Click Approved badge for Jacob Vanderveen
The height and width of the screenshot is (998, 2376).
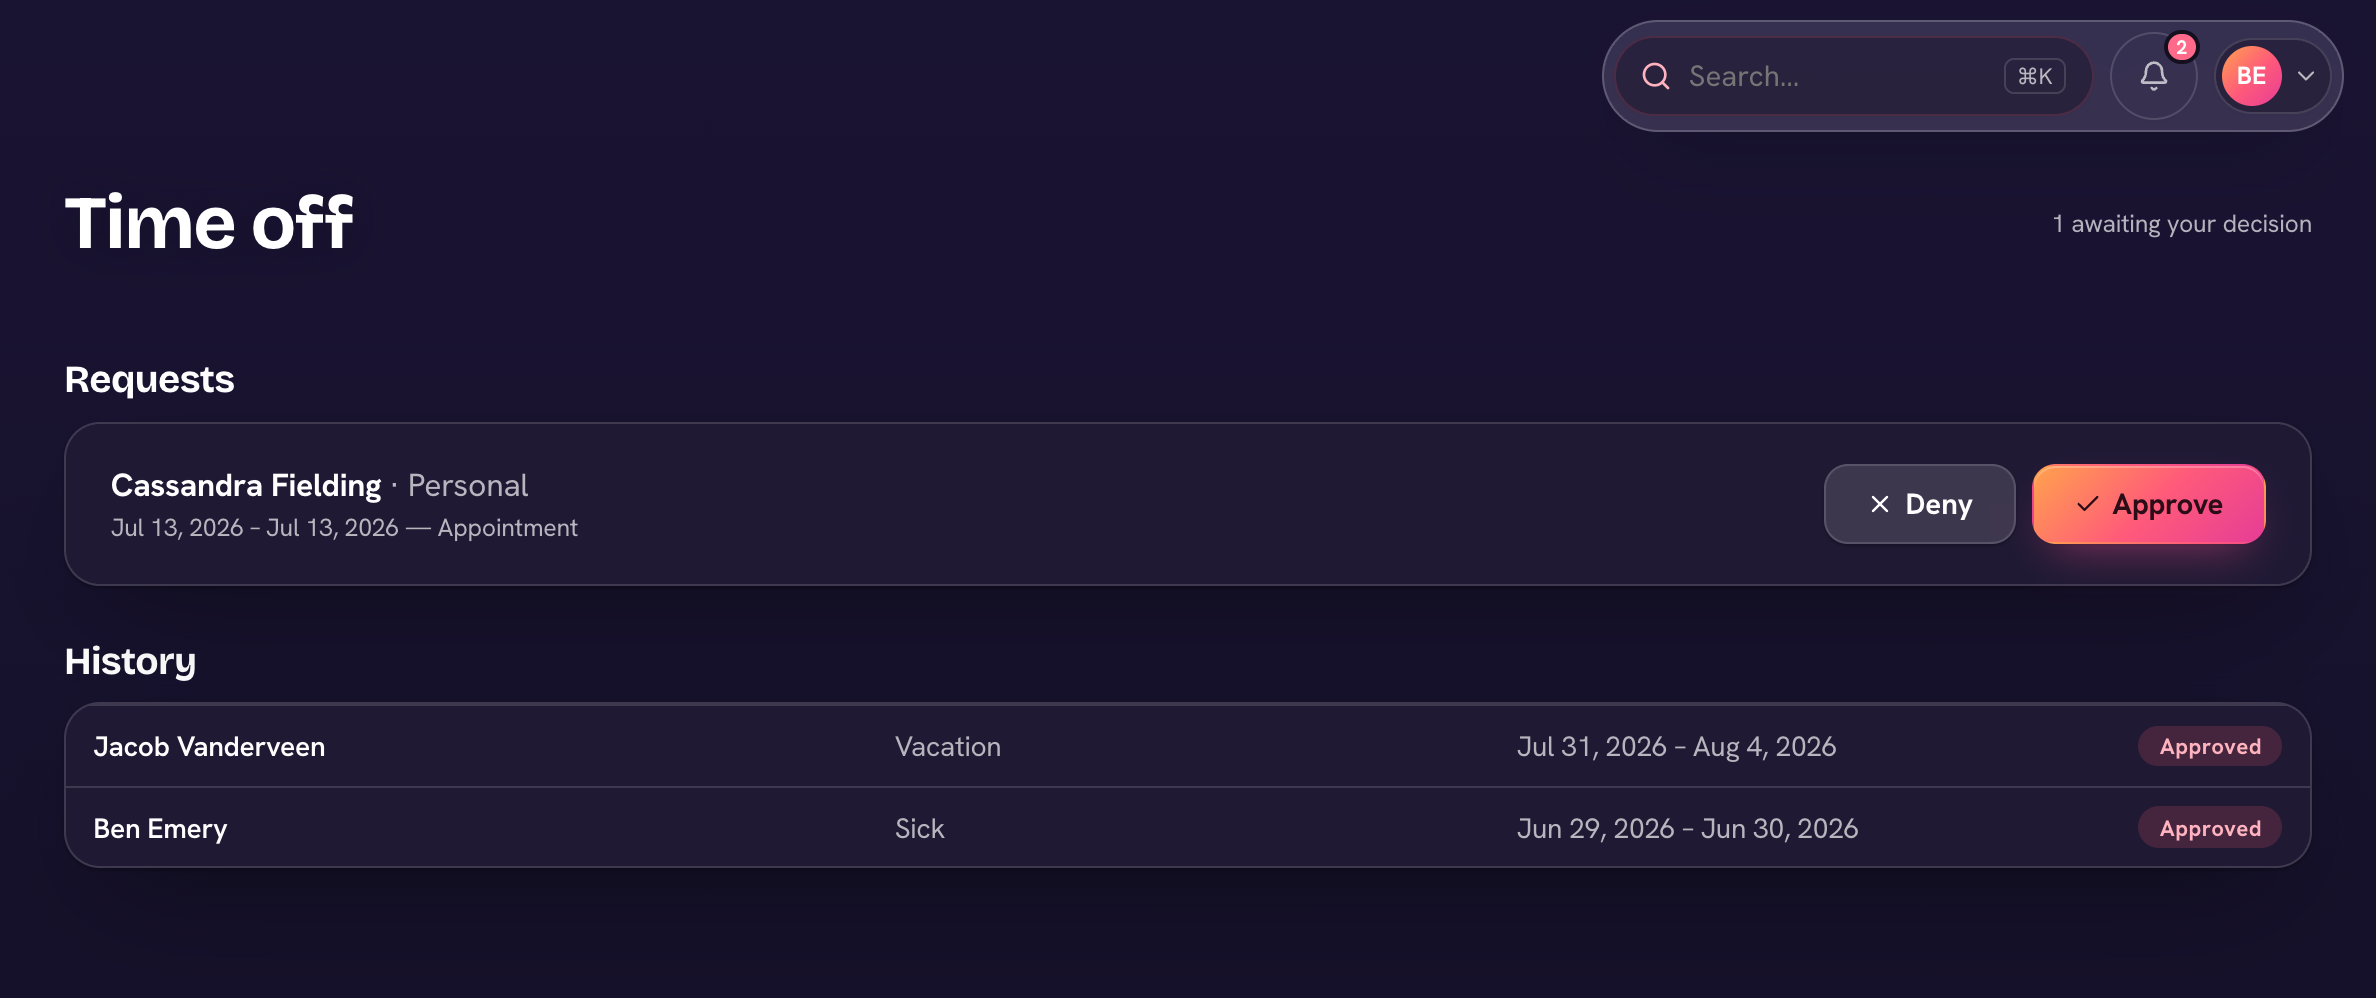tap(2209, 746)
